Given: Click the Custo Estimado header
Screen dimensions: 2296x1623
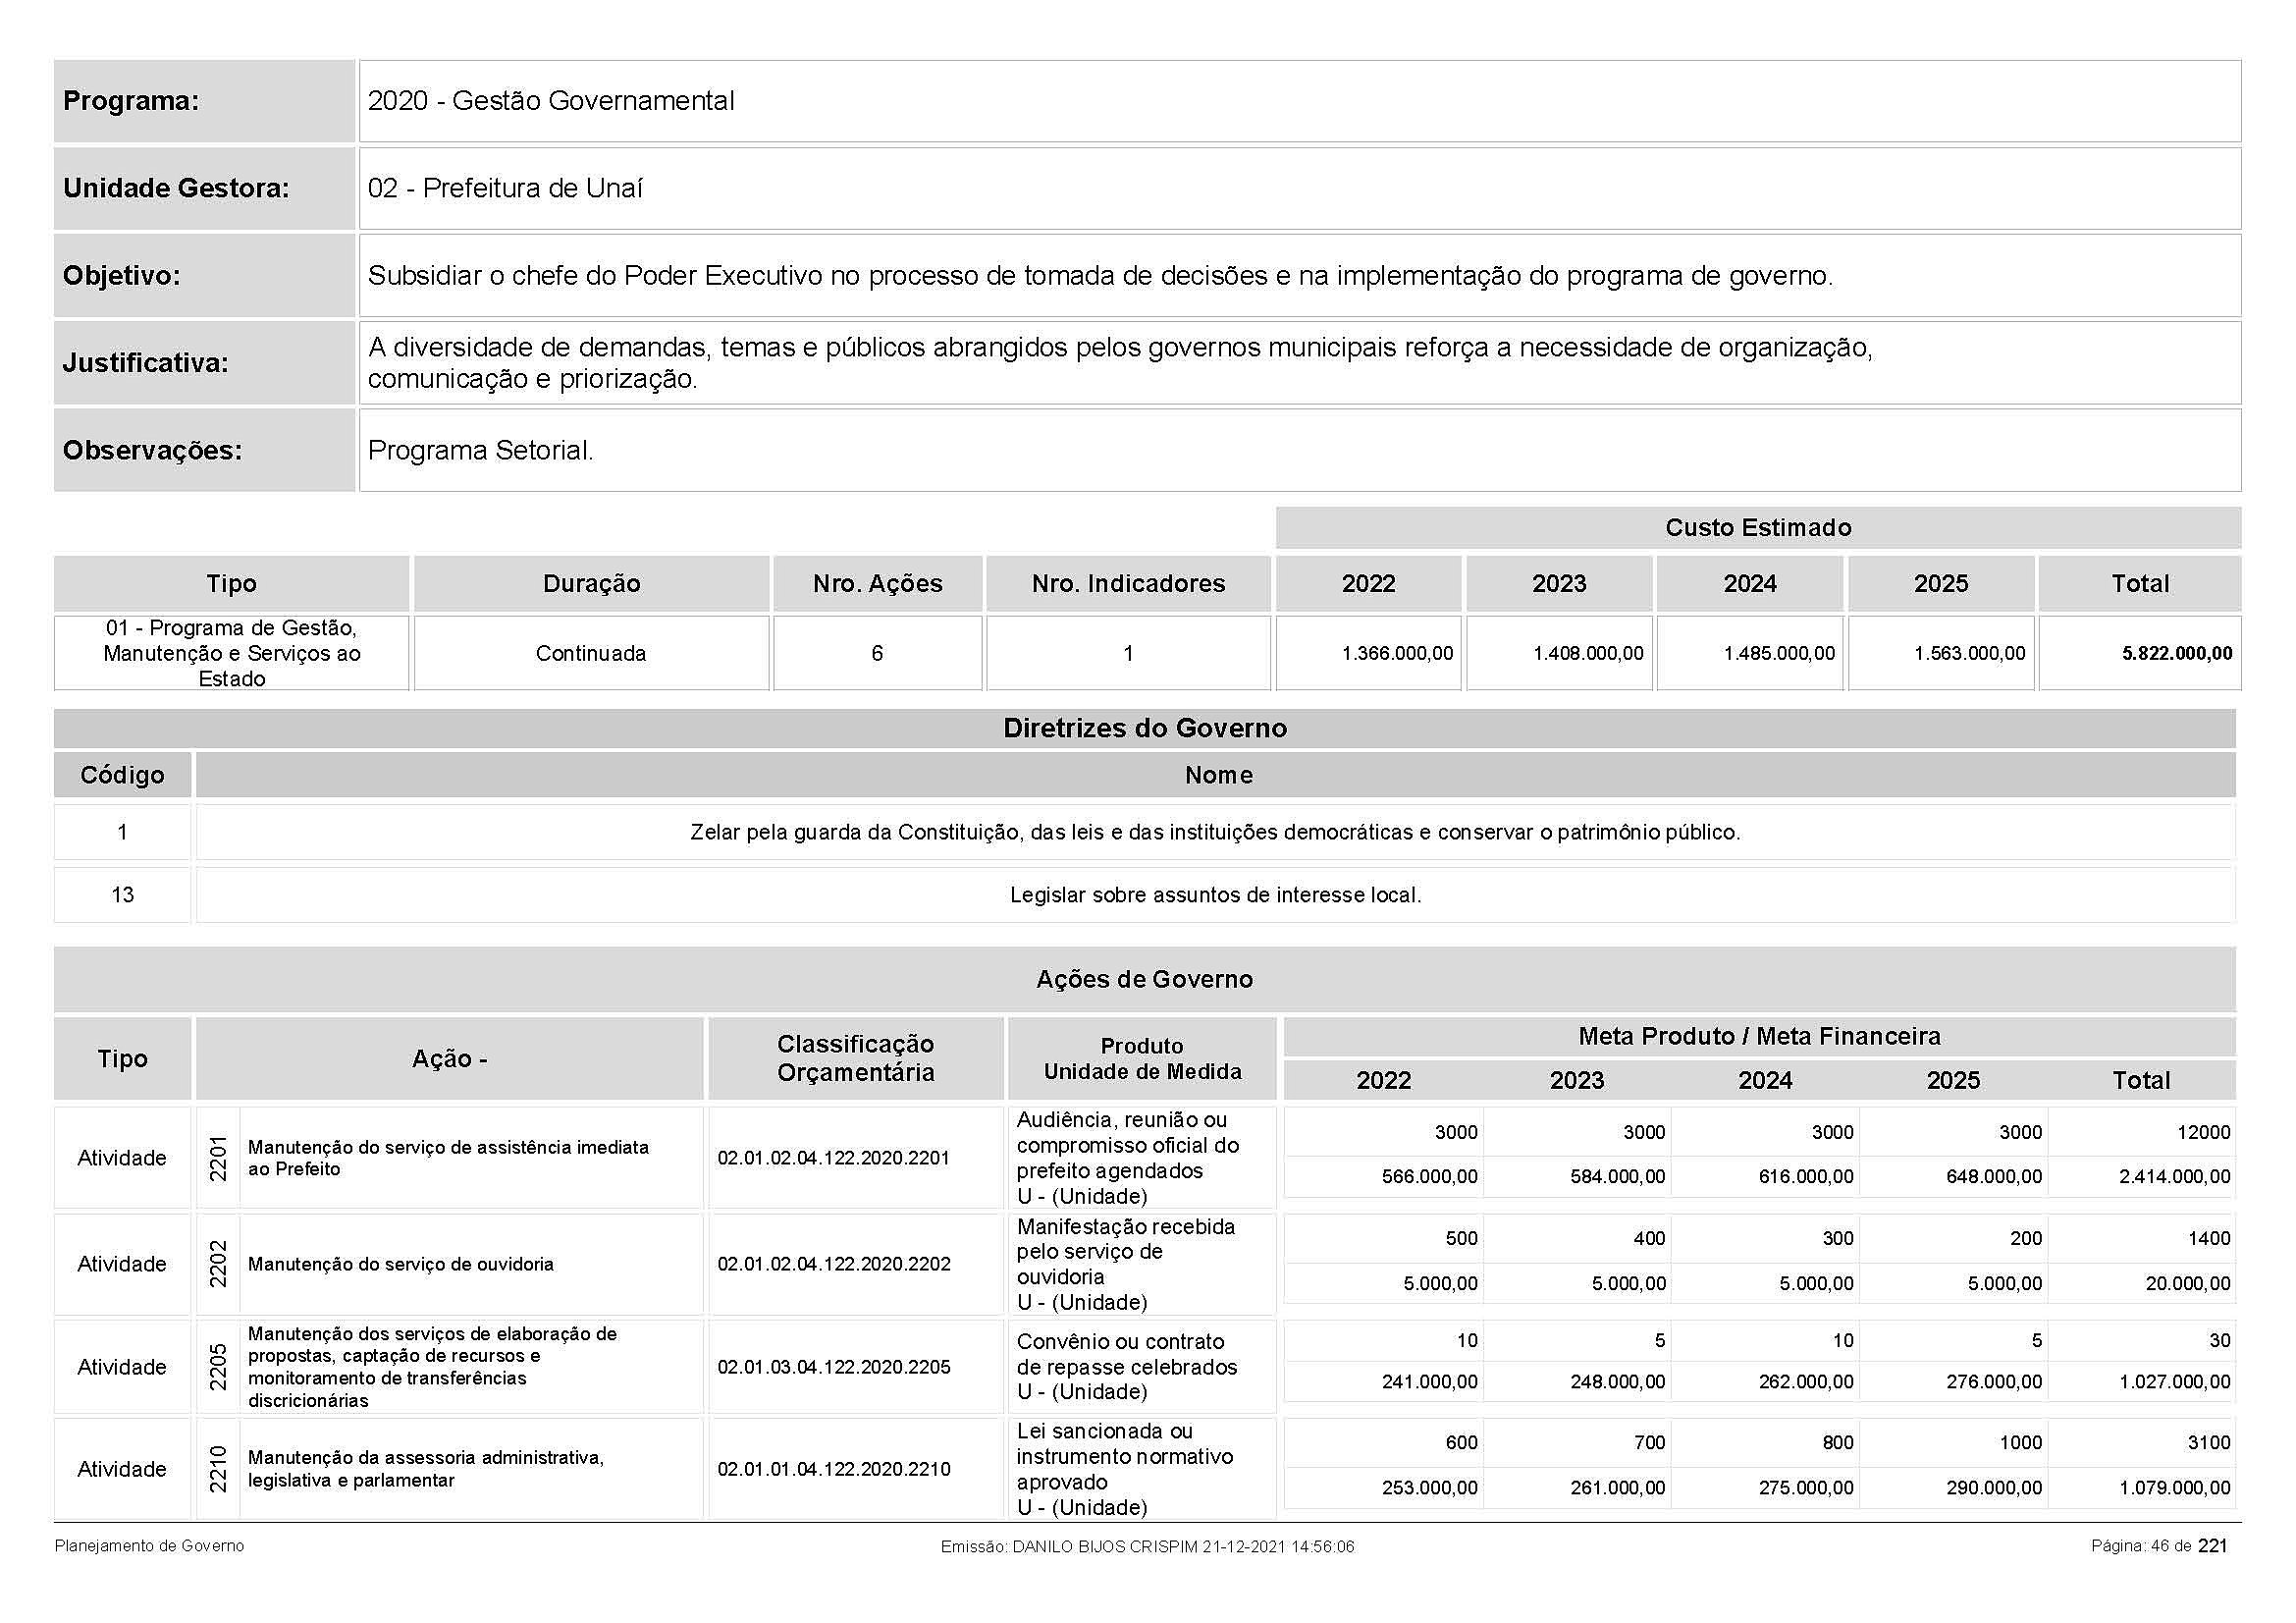Looking at the screenshot, I should (1757, 528).
